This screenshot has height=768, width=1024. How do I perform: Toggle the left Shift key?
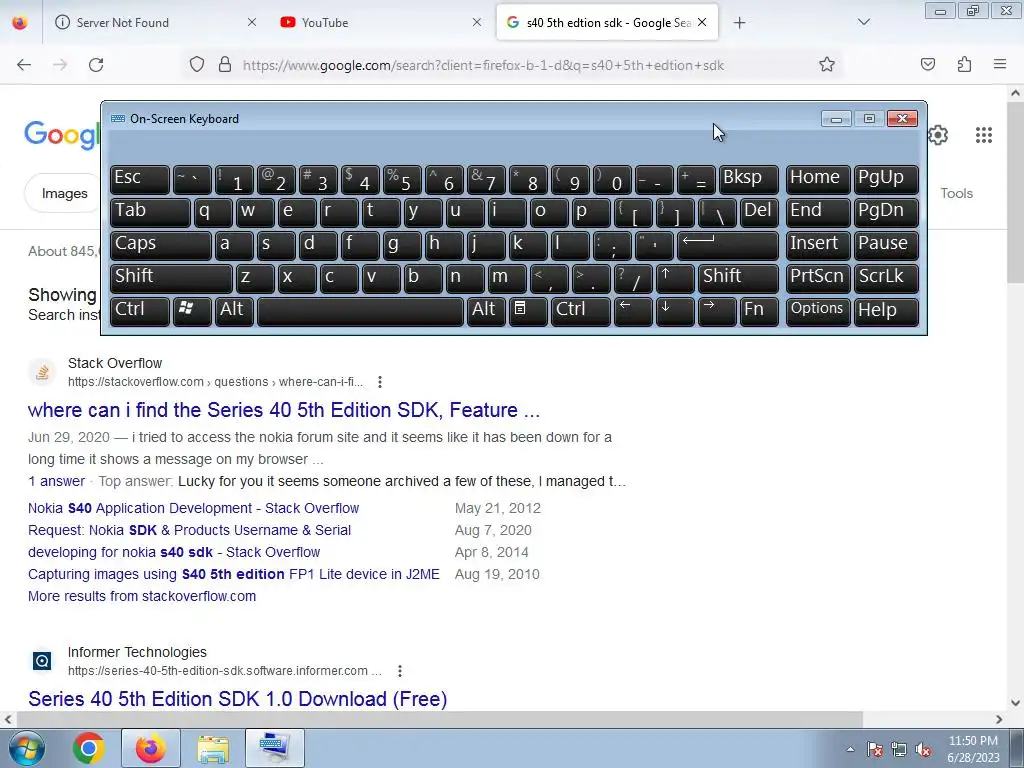coord(170,278)
